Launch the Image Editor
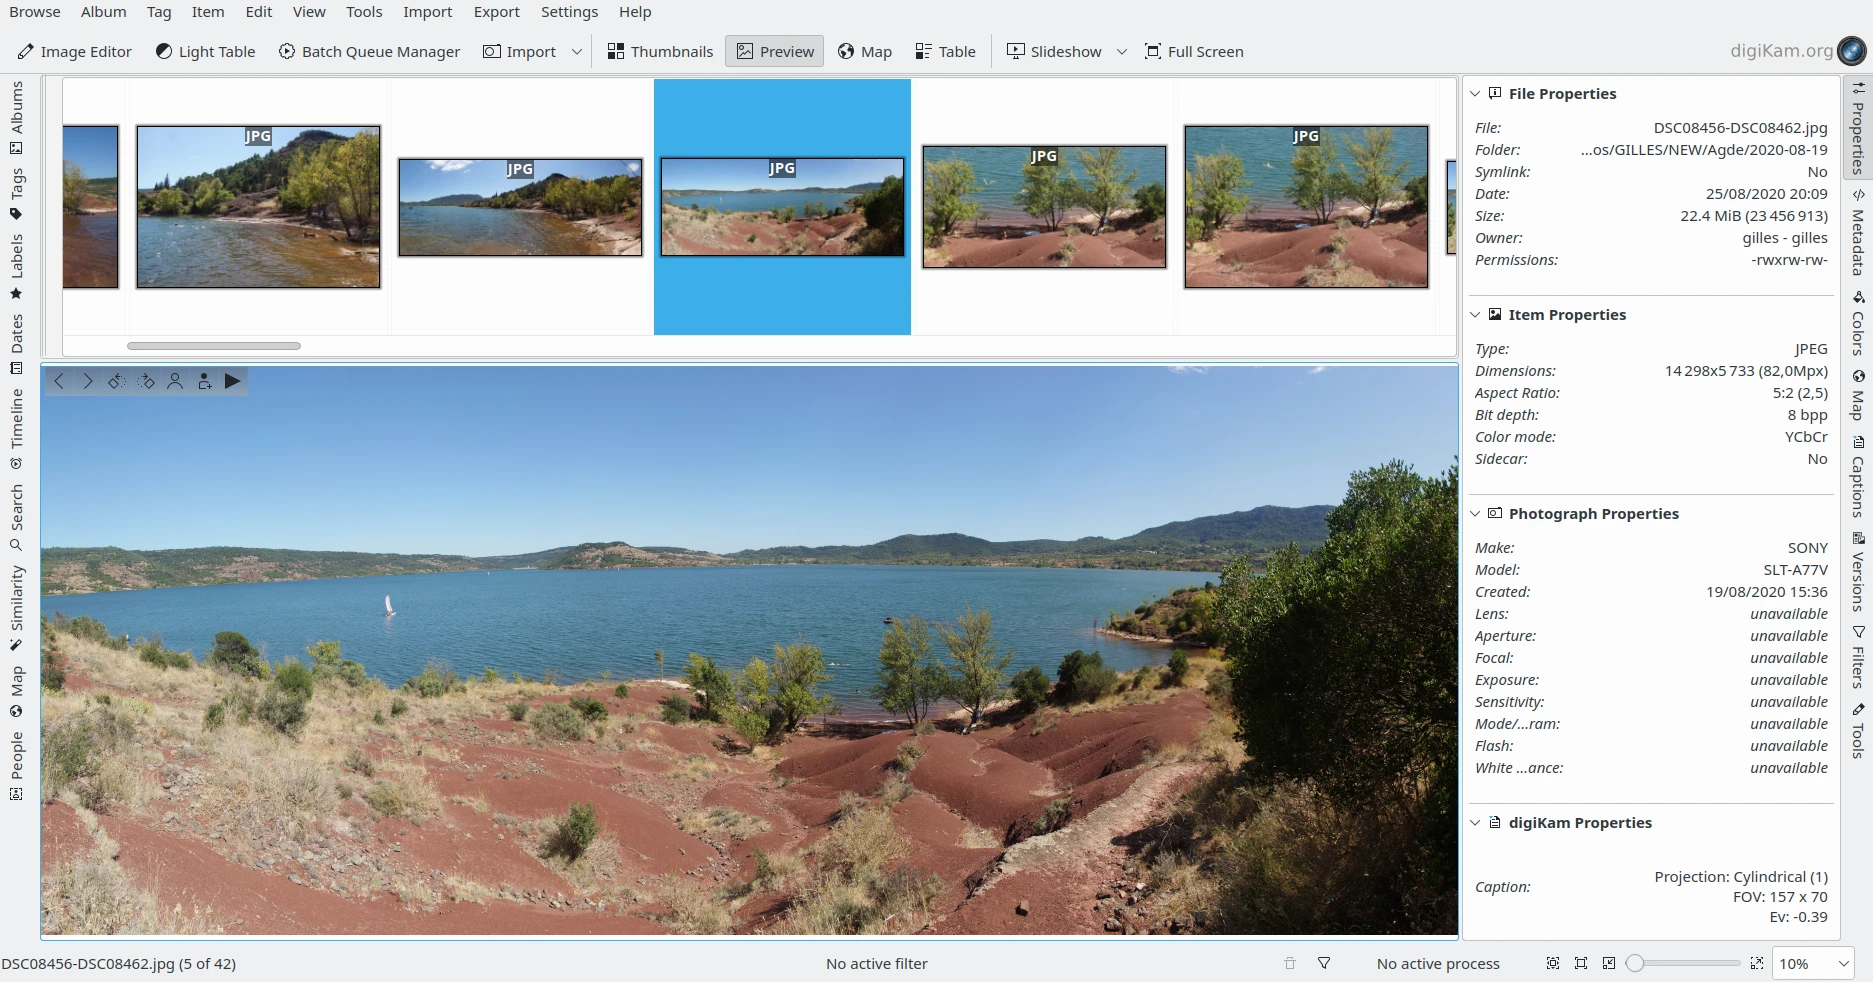1873x982 pixels. 75,52
